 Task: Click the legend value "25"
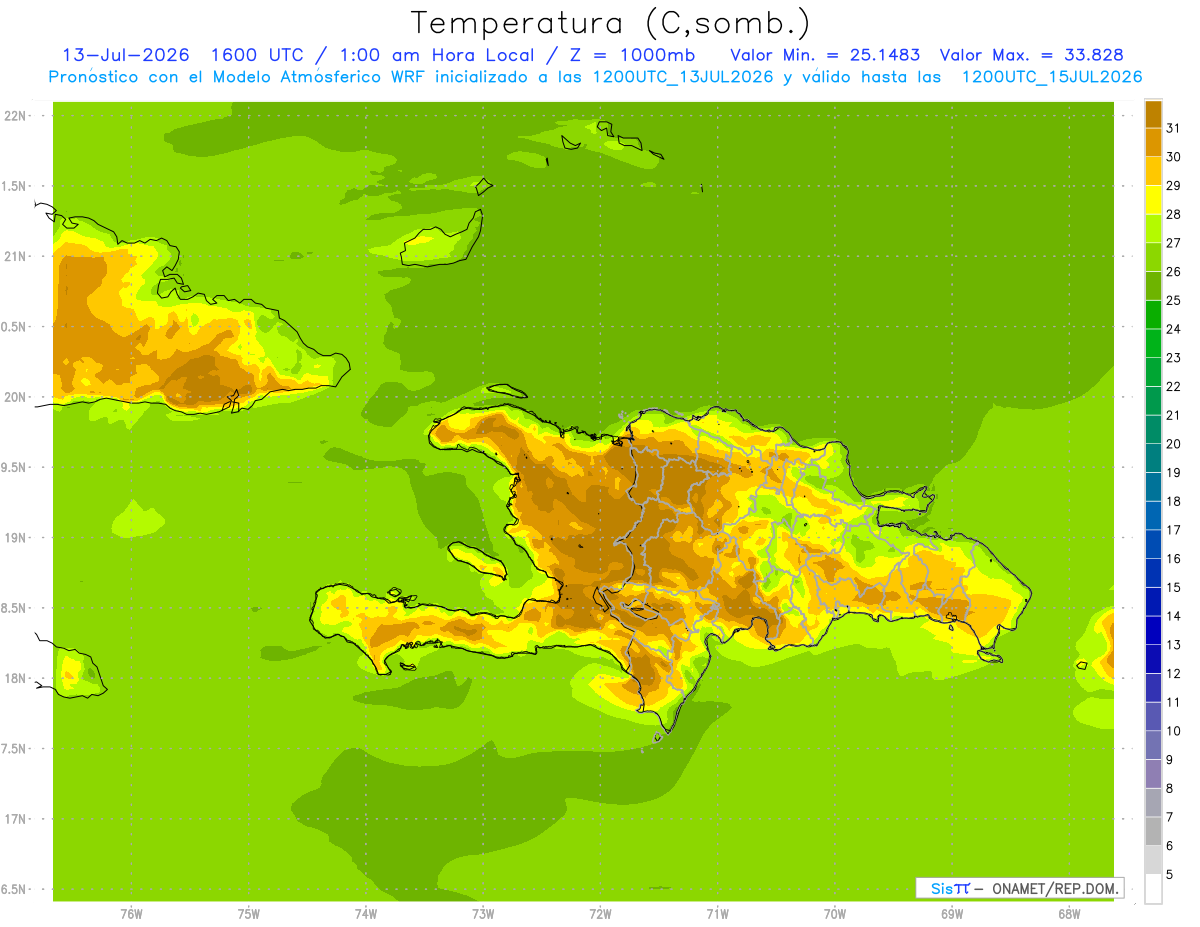tap(1173, 300)
